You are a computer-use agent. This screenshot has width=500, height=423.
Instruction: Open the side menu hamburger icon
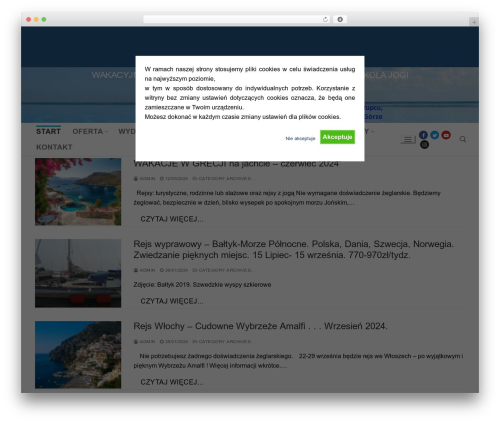pos(408,140)
